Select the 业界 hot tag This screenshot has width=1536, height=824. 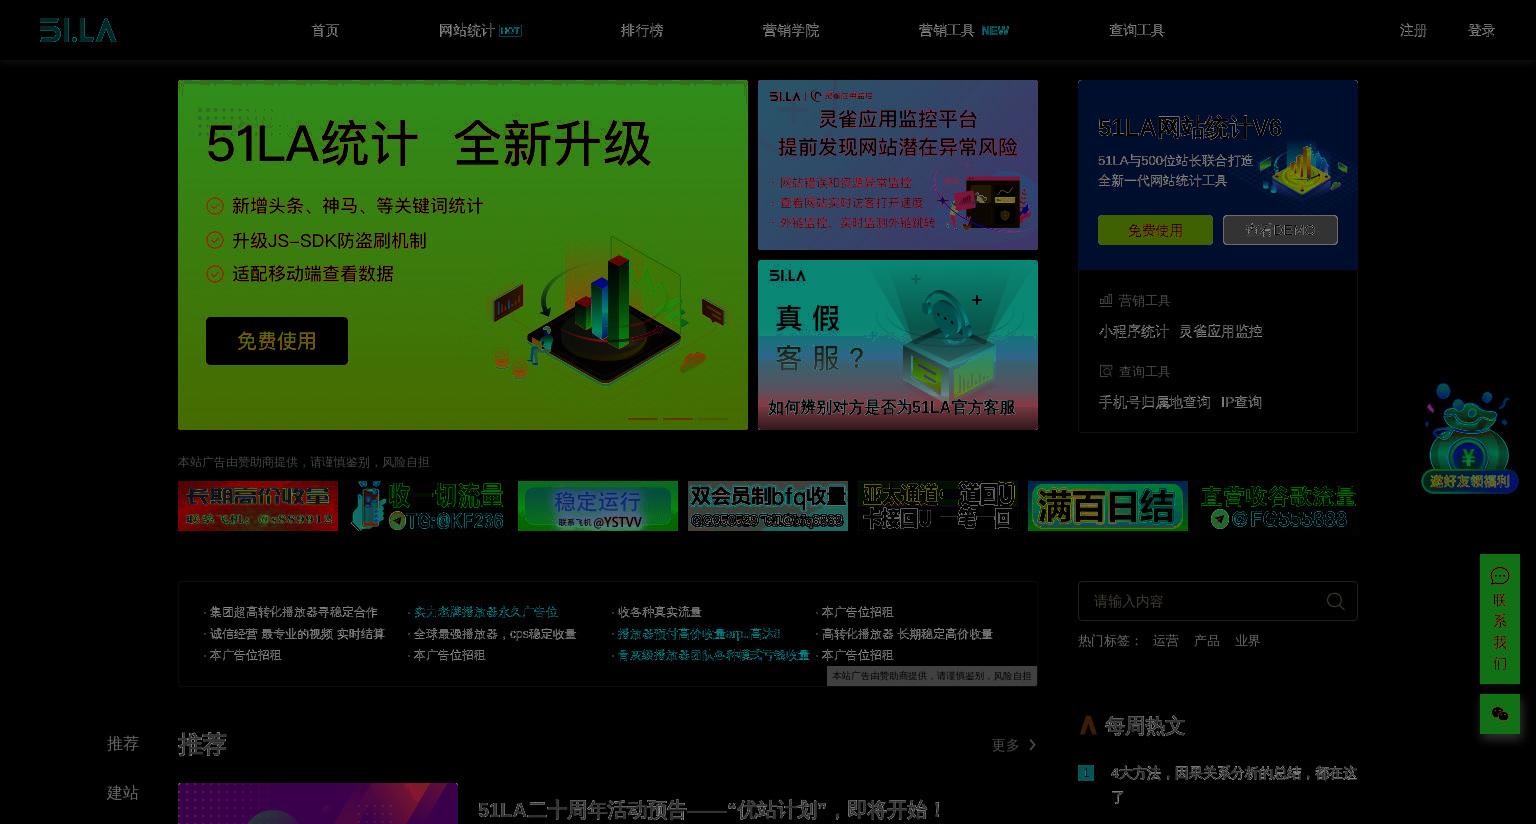point(1247,641)
